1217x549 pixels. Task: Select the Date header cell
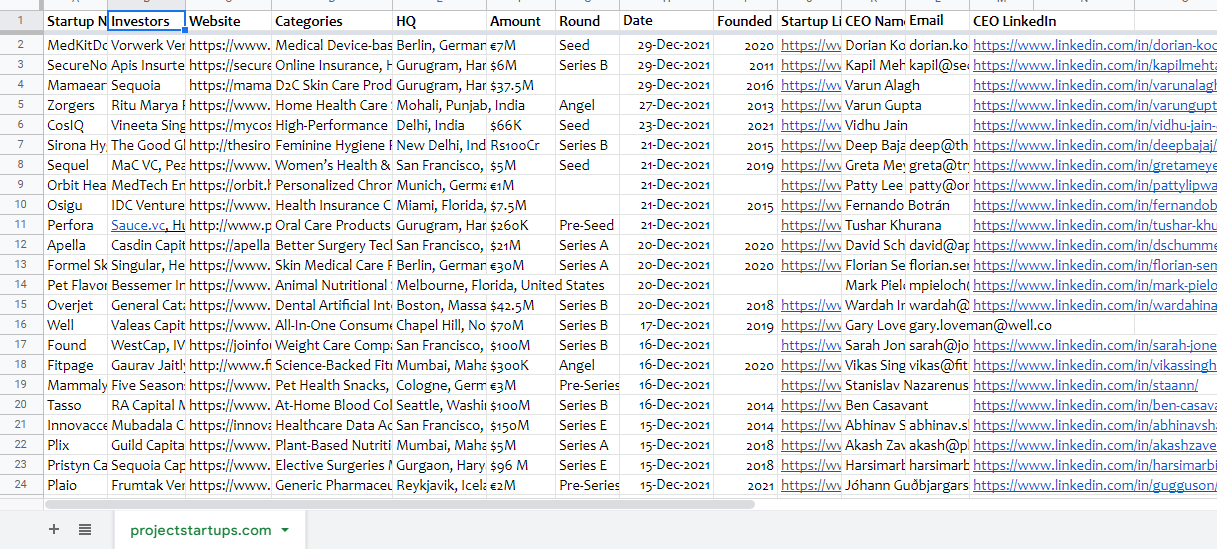[x=666, y=21]
